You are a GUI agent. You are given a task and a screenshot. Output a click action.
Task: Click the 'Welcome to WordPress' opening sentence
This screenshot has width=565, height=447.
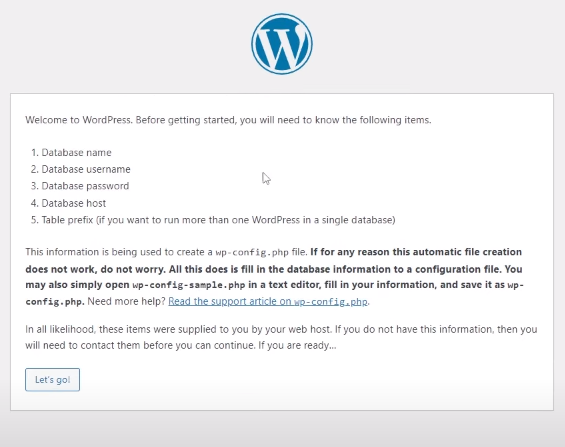coord(228,120)
